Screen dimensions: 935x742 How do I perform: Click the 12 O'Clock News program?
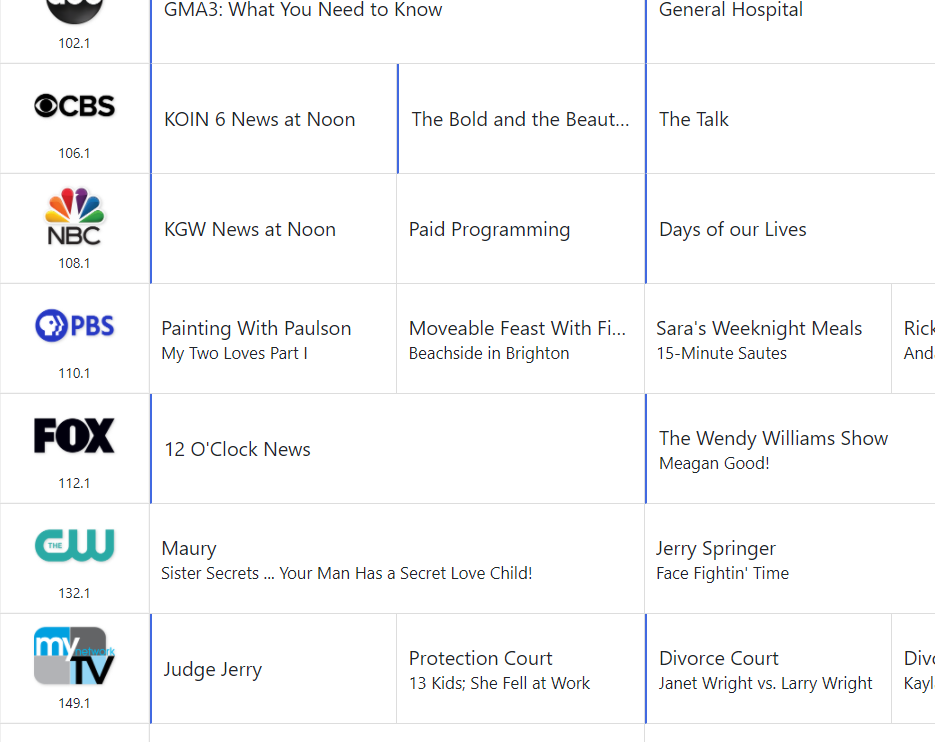coord(238,449)
